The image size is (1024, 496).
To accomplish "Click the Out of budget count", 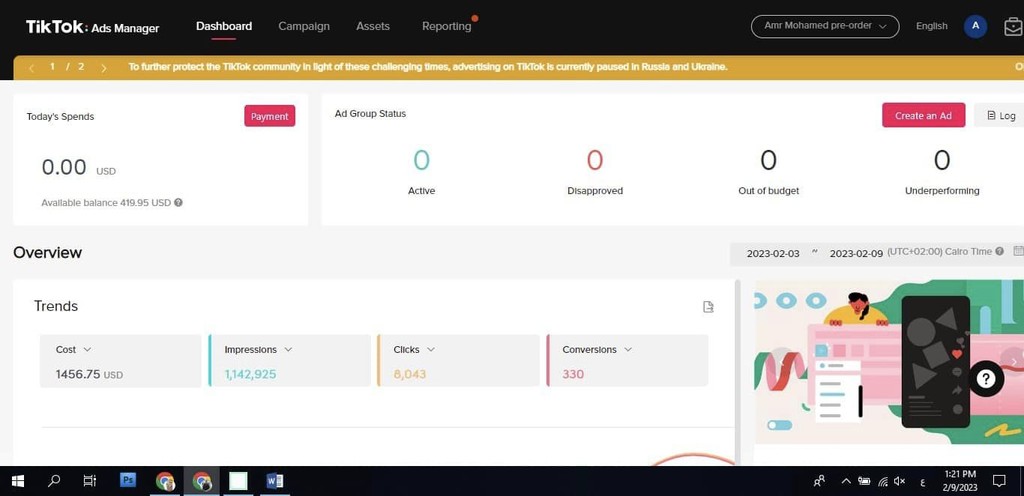I will (x=768, y=160).
